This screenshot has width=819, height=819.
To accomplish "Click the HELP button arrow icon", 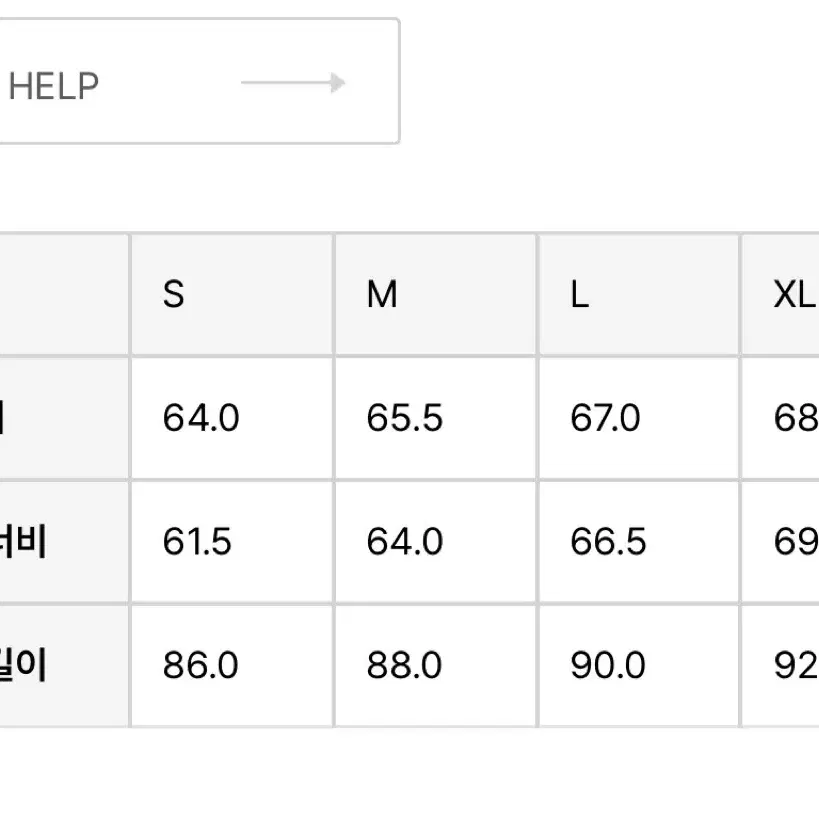I will [x=293, y=83].
